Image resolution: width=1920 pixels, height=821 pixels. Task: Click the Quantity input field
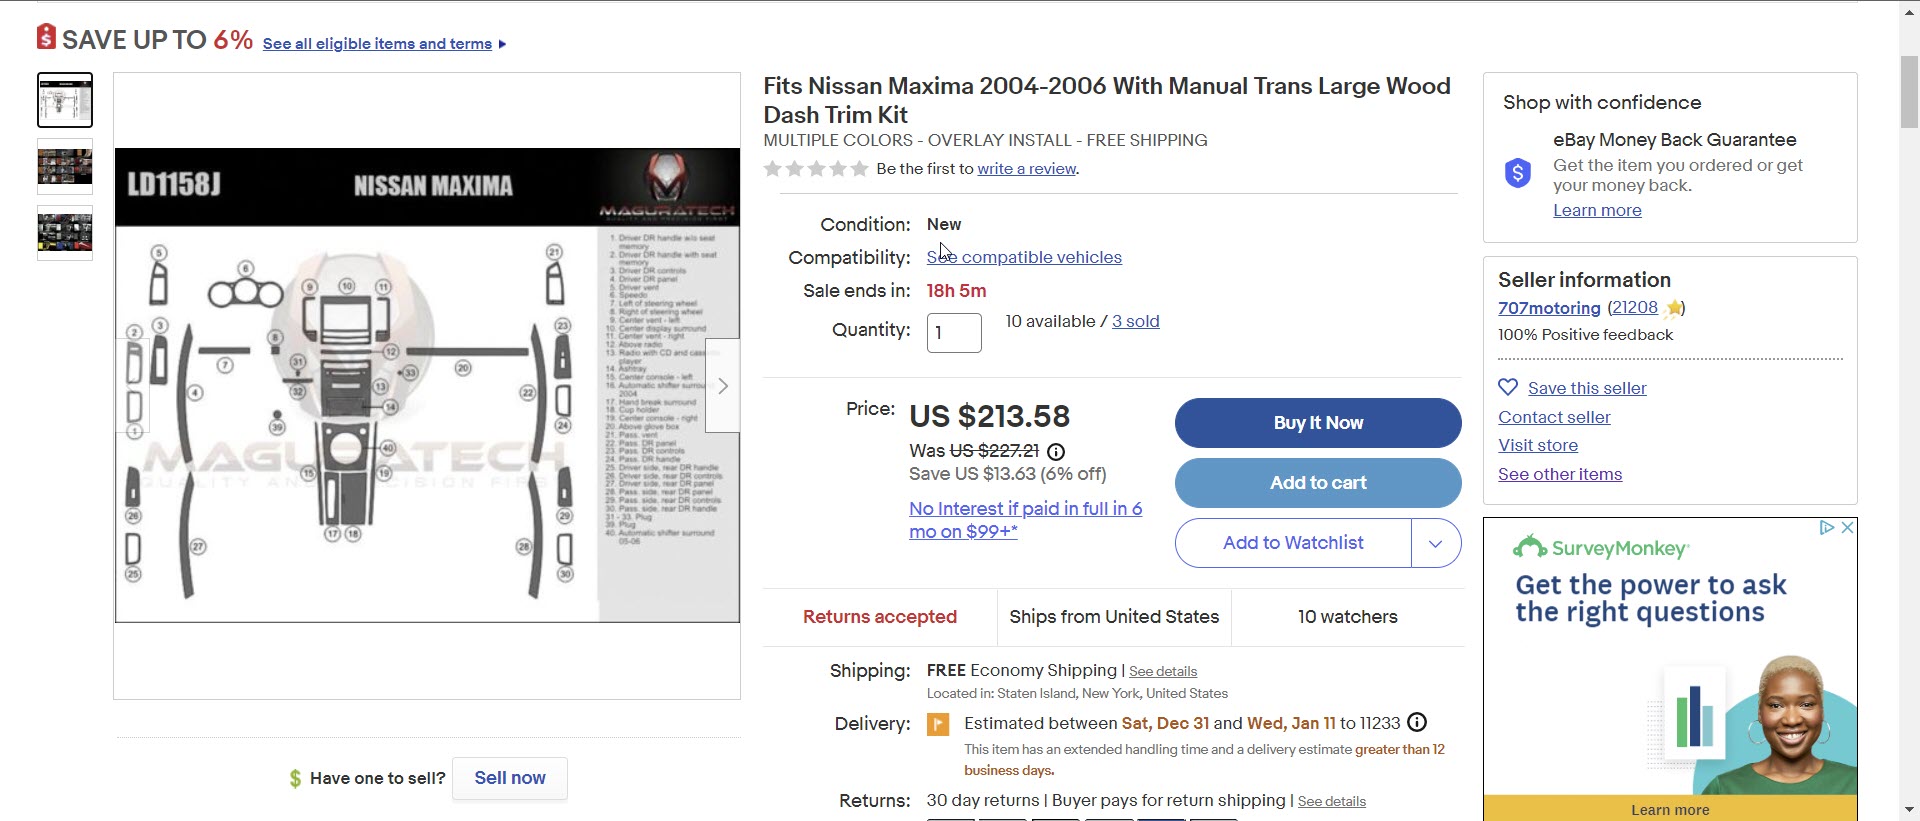954,333
